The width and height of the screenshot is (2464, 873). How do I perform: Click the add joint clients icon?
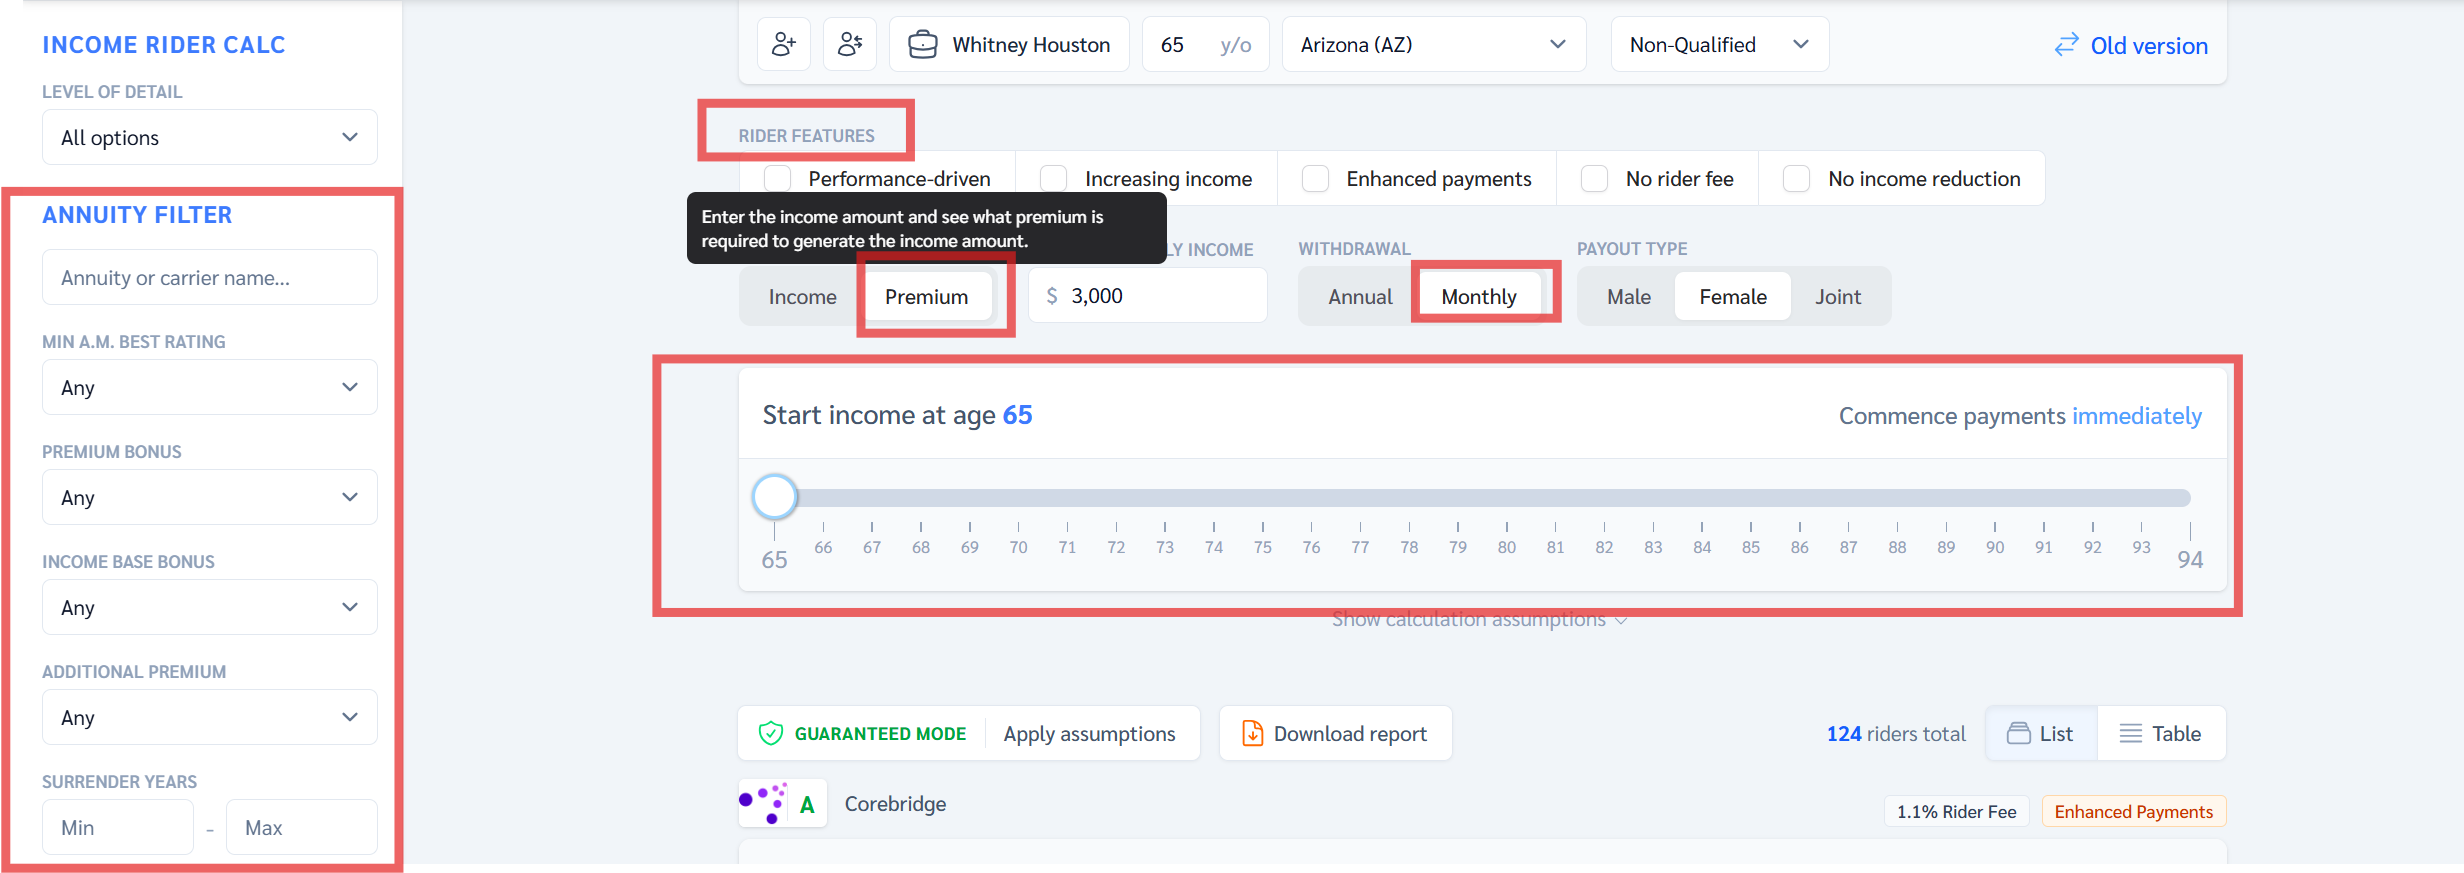coord(850,44)
